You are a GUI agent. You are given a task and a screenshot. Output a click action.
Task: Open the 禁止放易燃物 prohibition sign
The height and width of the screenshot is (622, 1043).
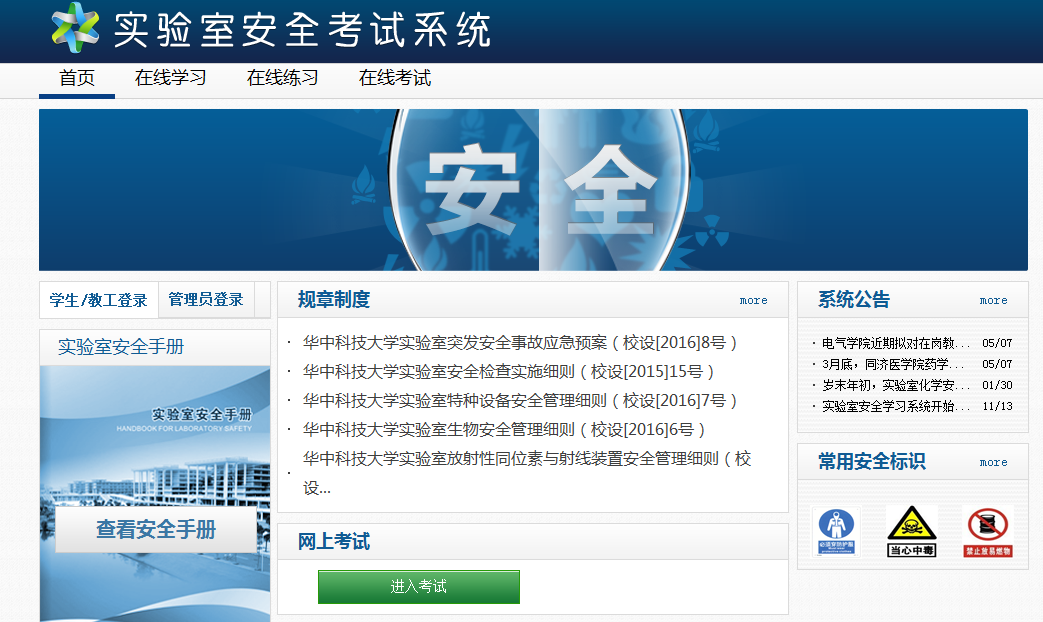pyautogui.click(x=988, y=531)
